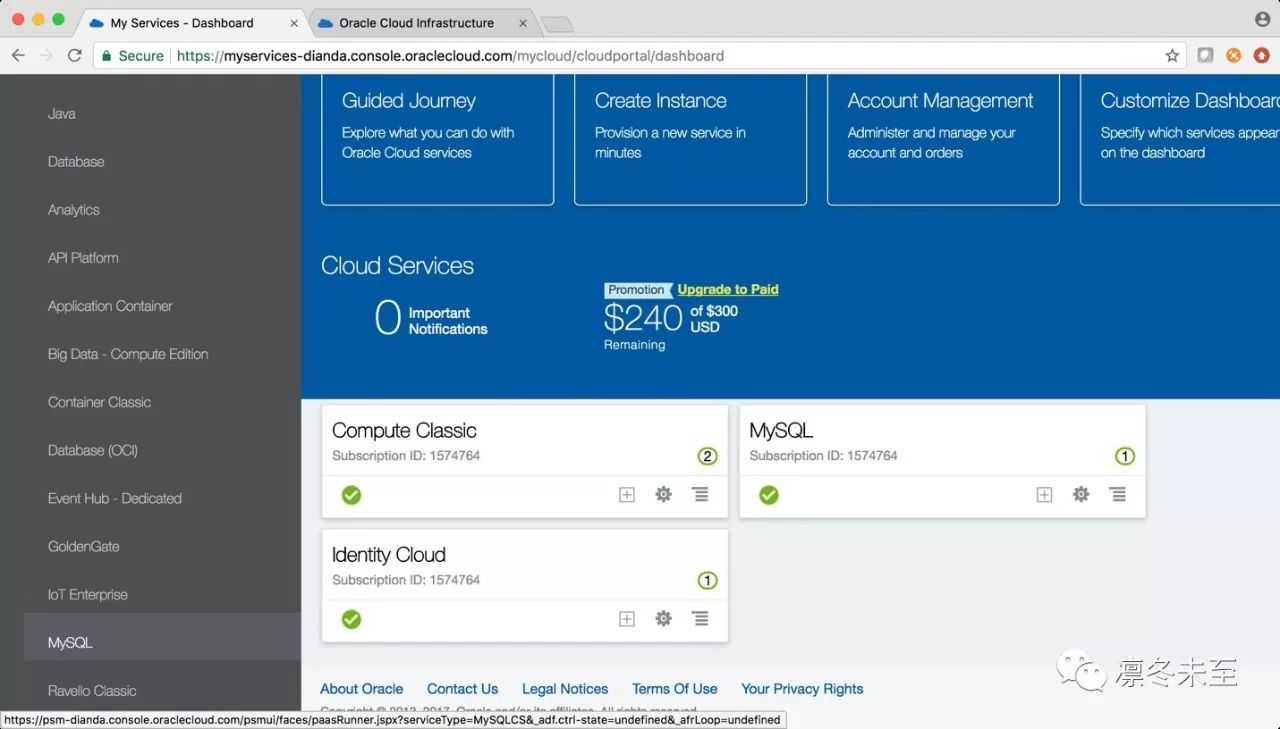This screenshot has height=729, width=1280.
Task: Switch to the Oracle Cloud Infrastructure tab
Action: click(x=423, y=23)
